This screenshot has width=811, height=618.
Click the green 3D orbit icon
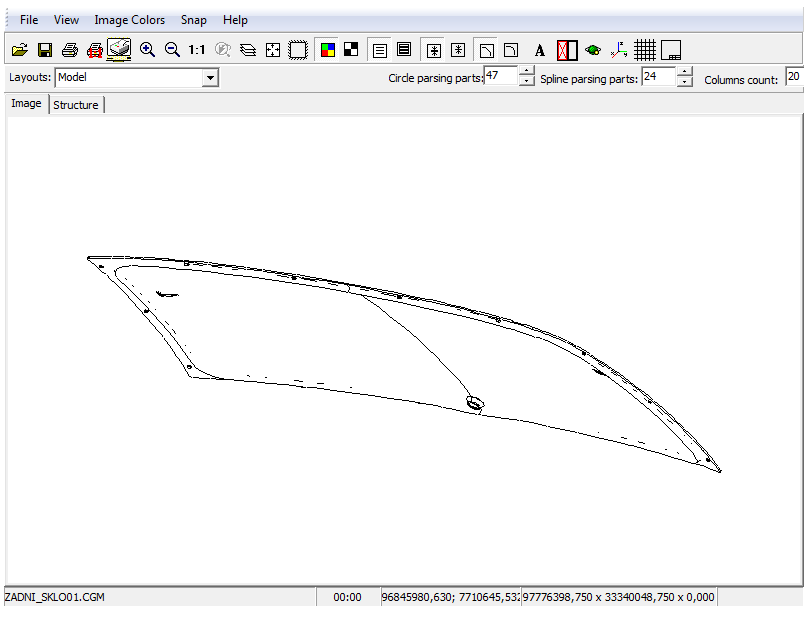pos(593,50)
